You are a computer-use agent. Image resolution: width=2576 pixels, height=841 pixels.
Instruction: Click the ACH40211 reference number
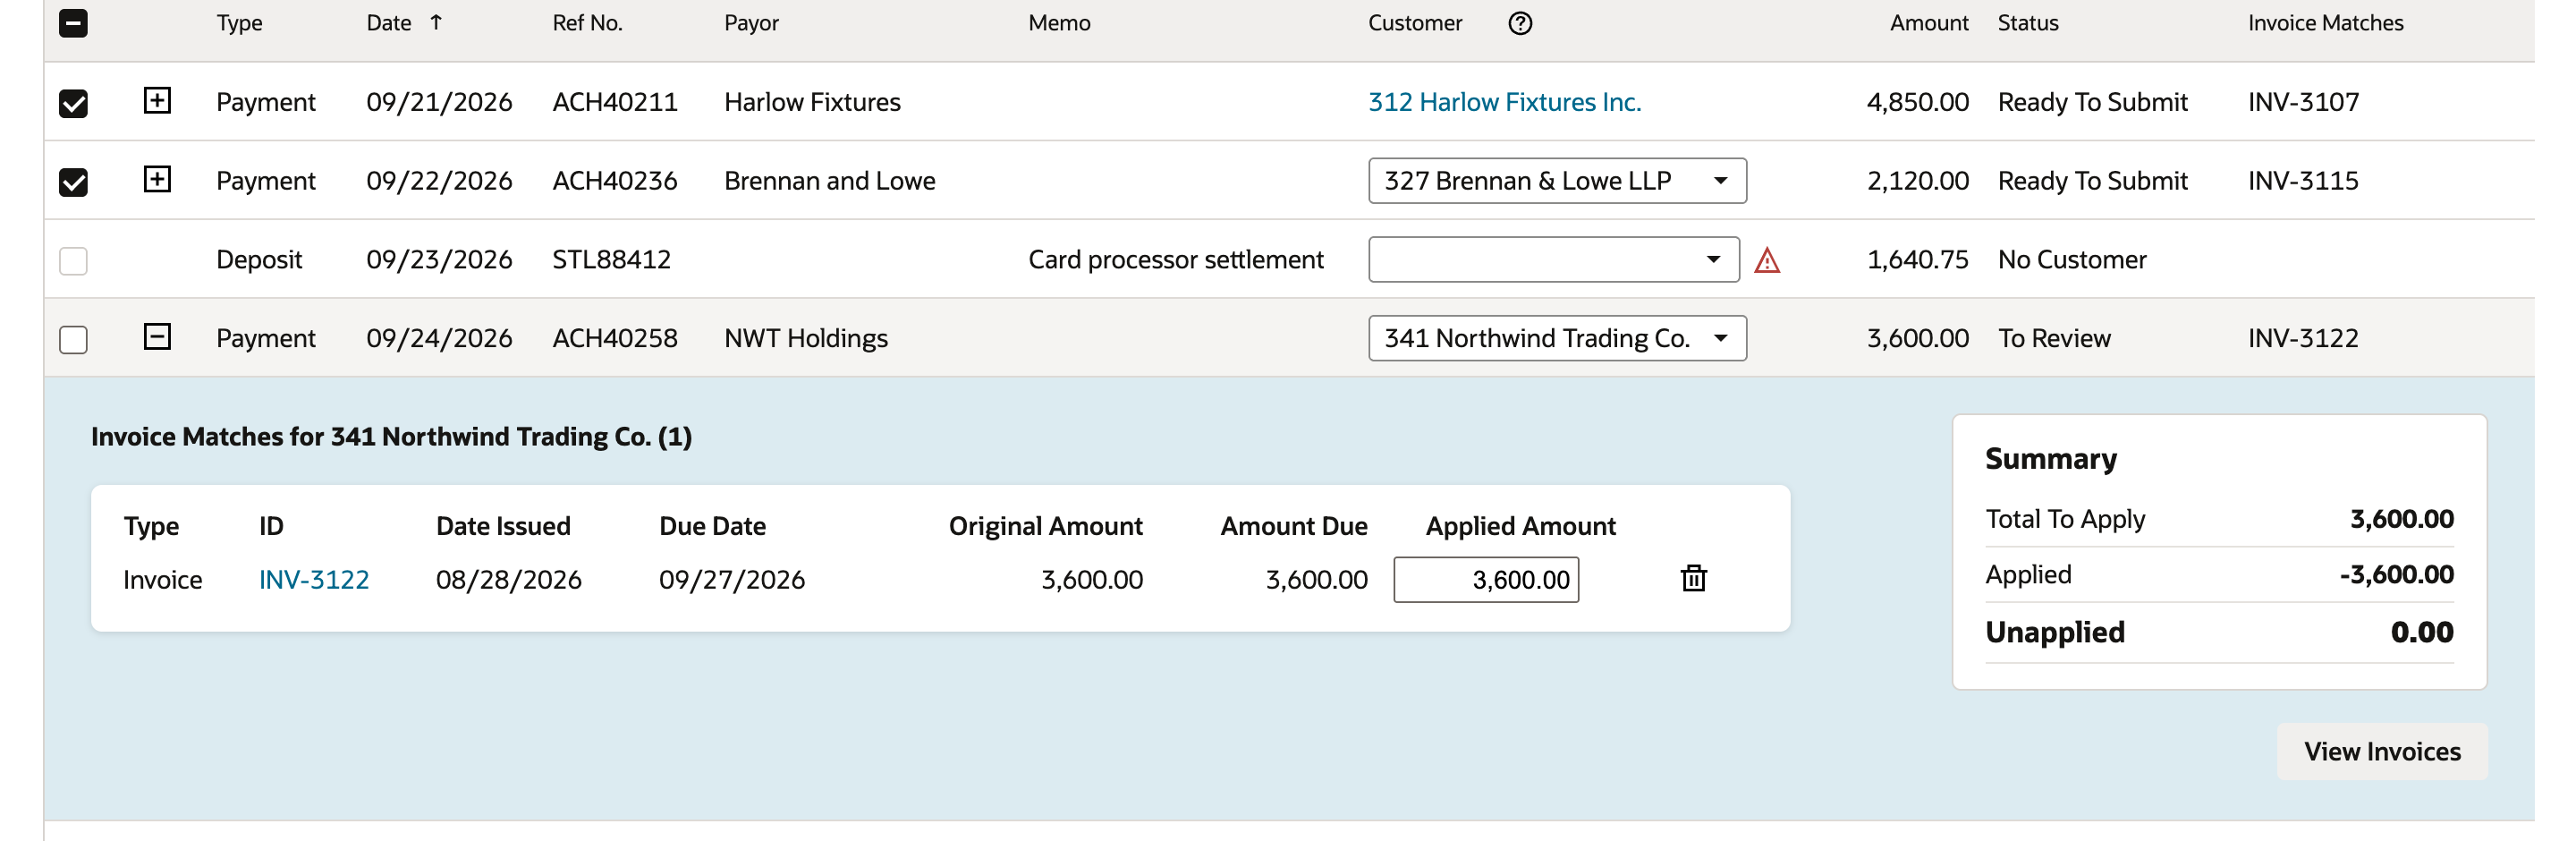tap(615, 102)
